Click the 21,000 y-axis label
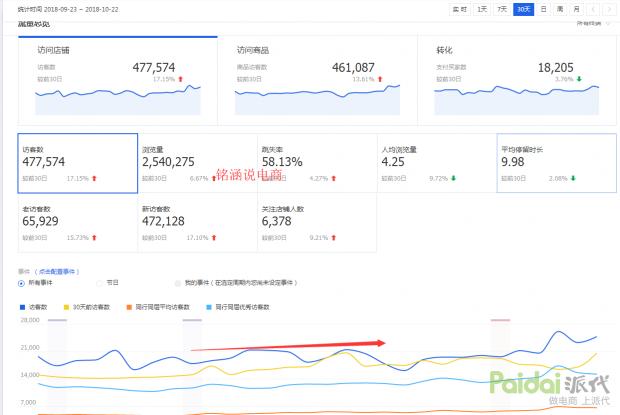620x415 pixels. click(x=30, y=347)
